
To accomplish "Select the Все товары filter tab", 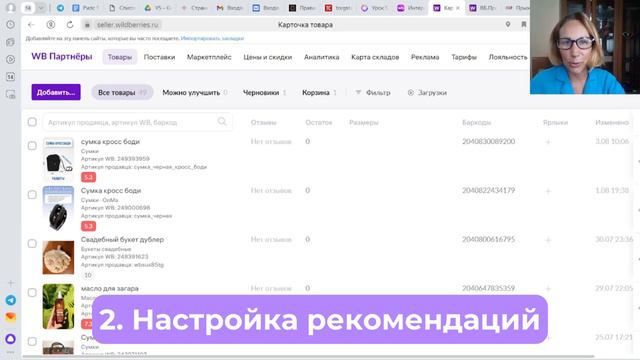I will [122, 93].
